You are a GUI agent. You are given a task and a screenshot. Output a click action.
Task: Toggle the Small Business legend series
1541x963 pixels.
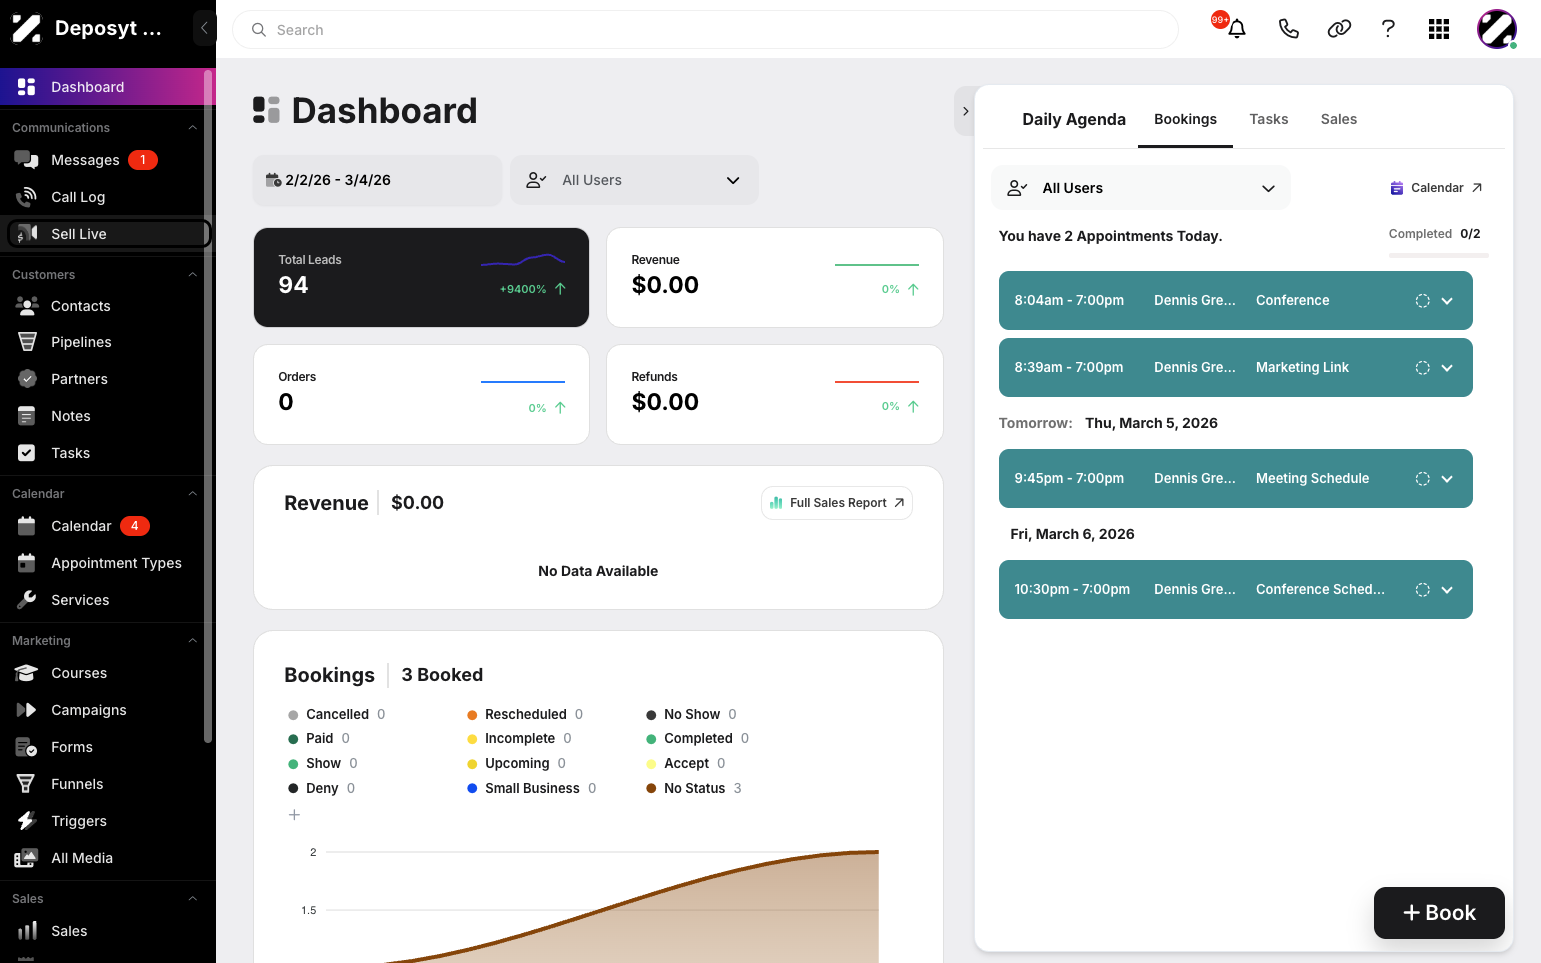point(531,788)
